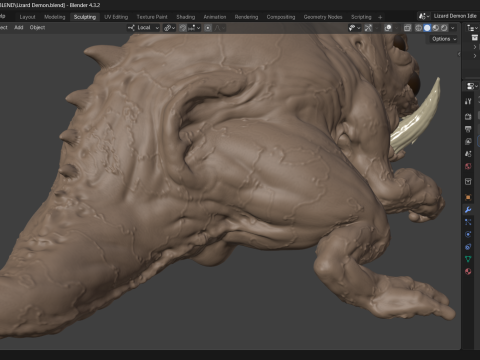
Task: Select the Sculpting workspace tab
Action: point(85,17)
